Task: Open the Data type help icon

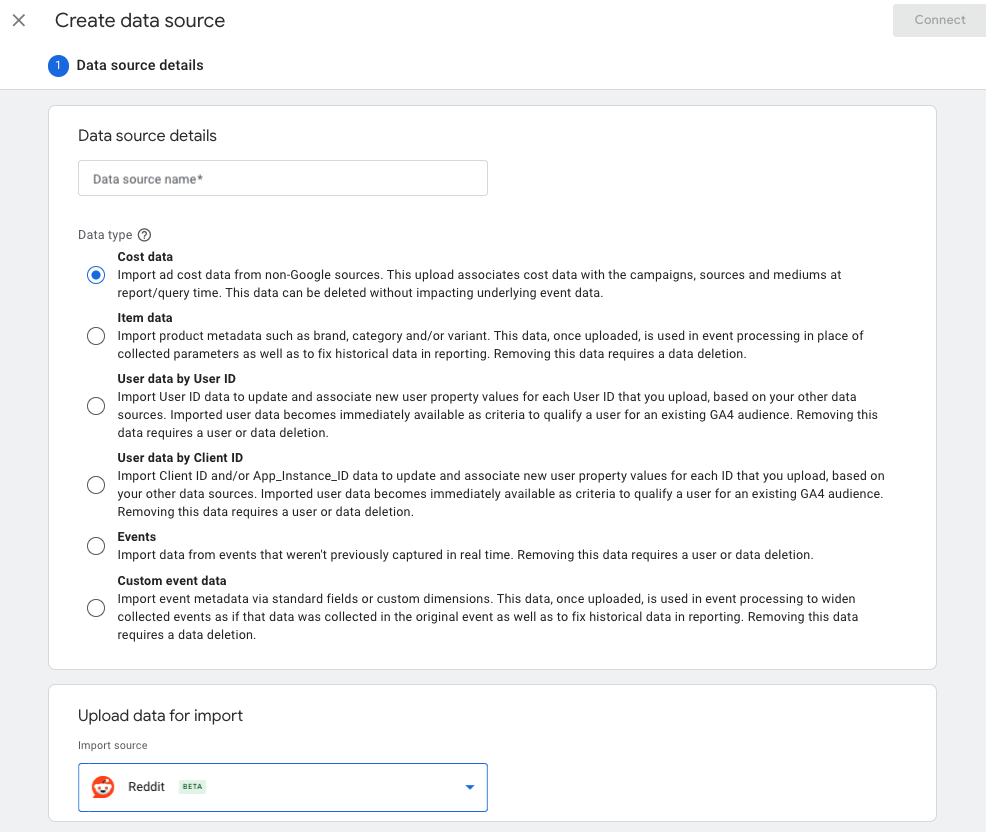Action: point(144,235)
